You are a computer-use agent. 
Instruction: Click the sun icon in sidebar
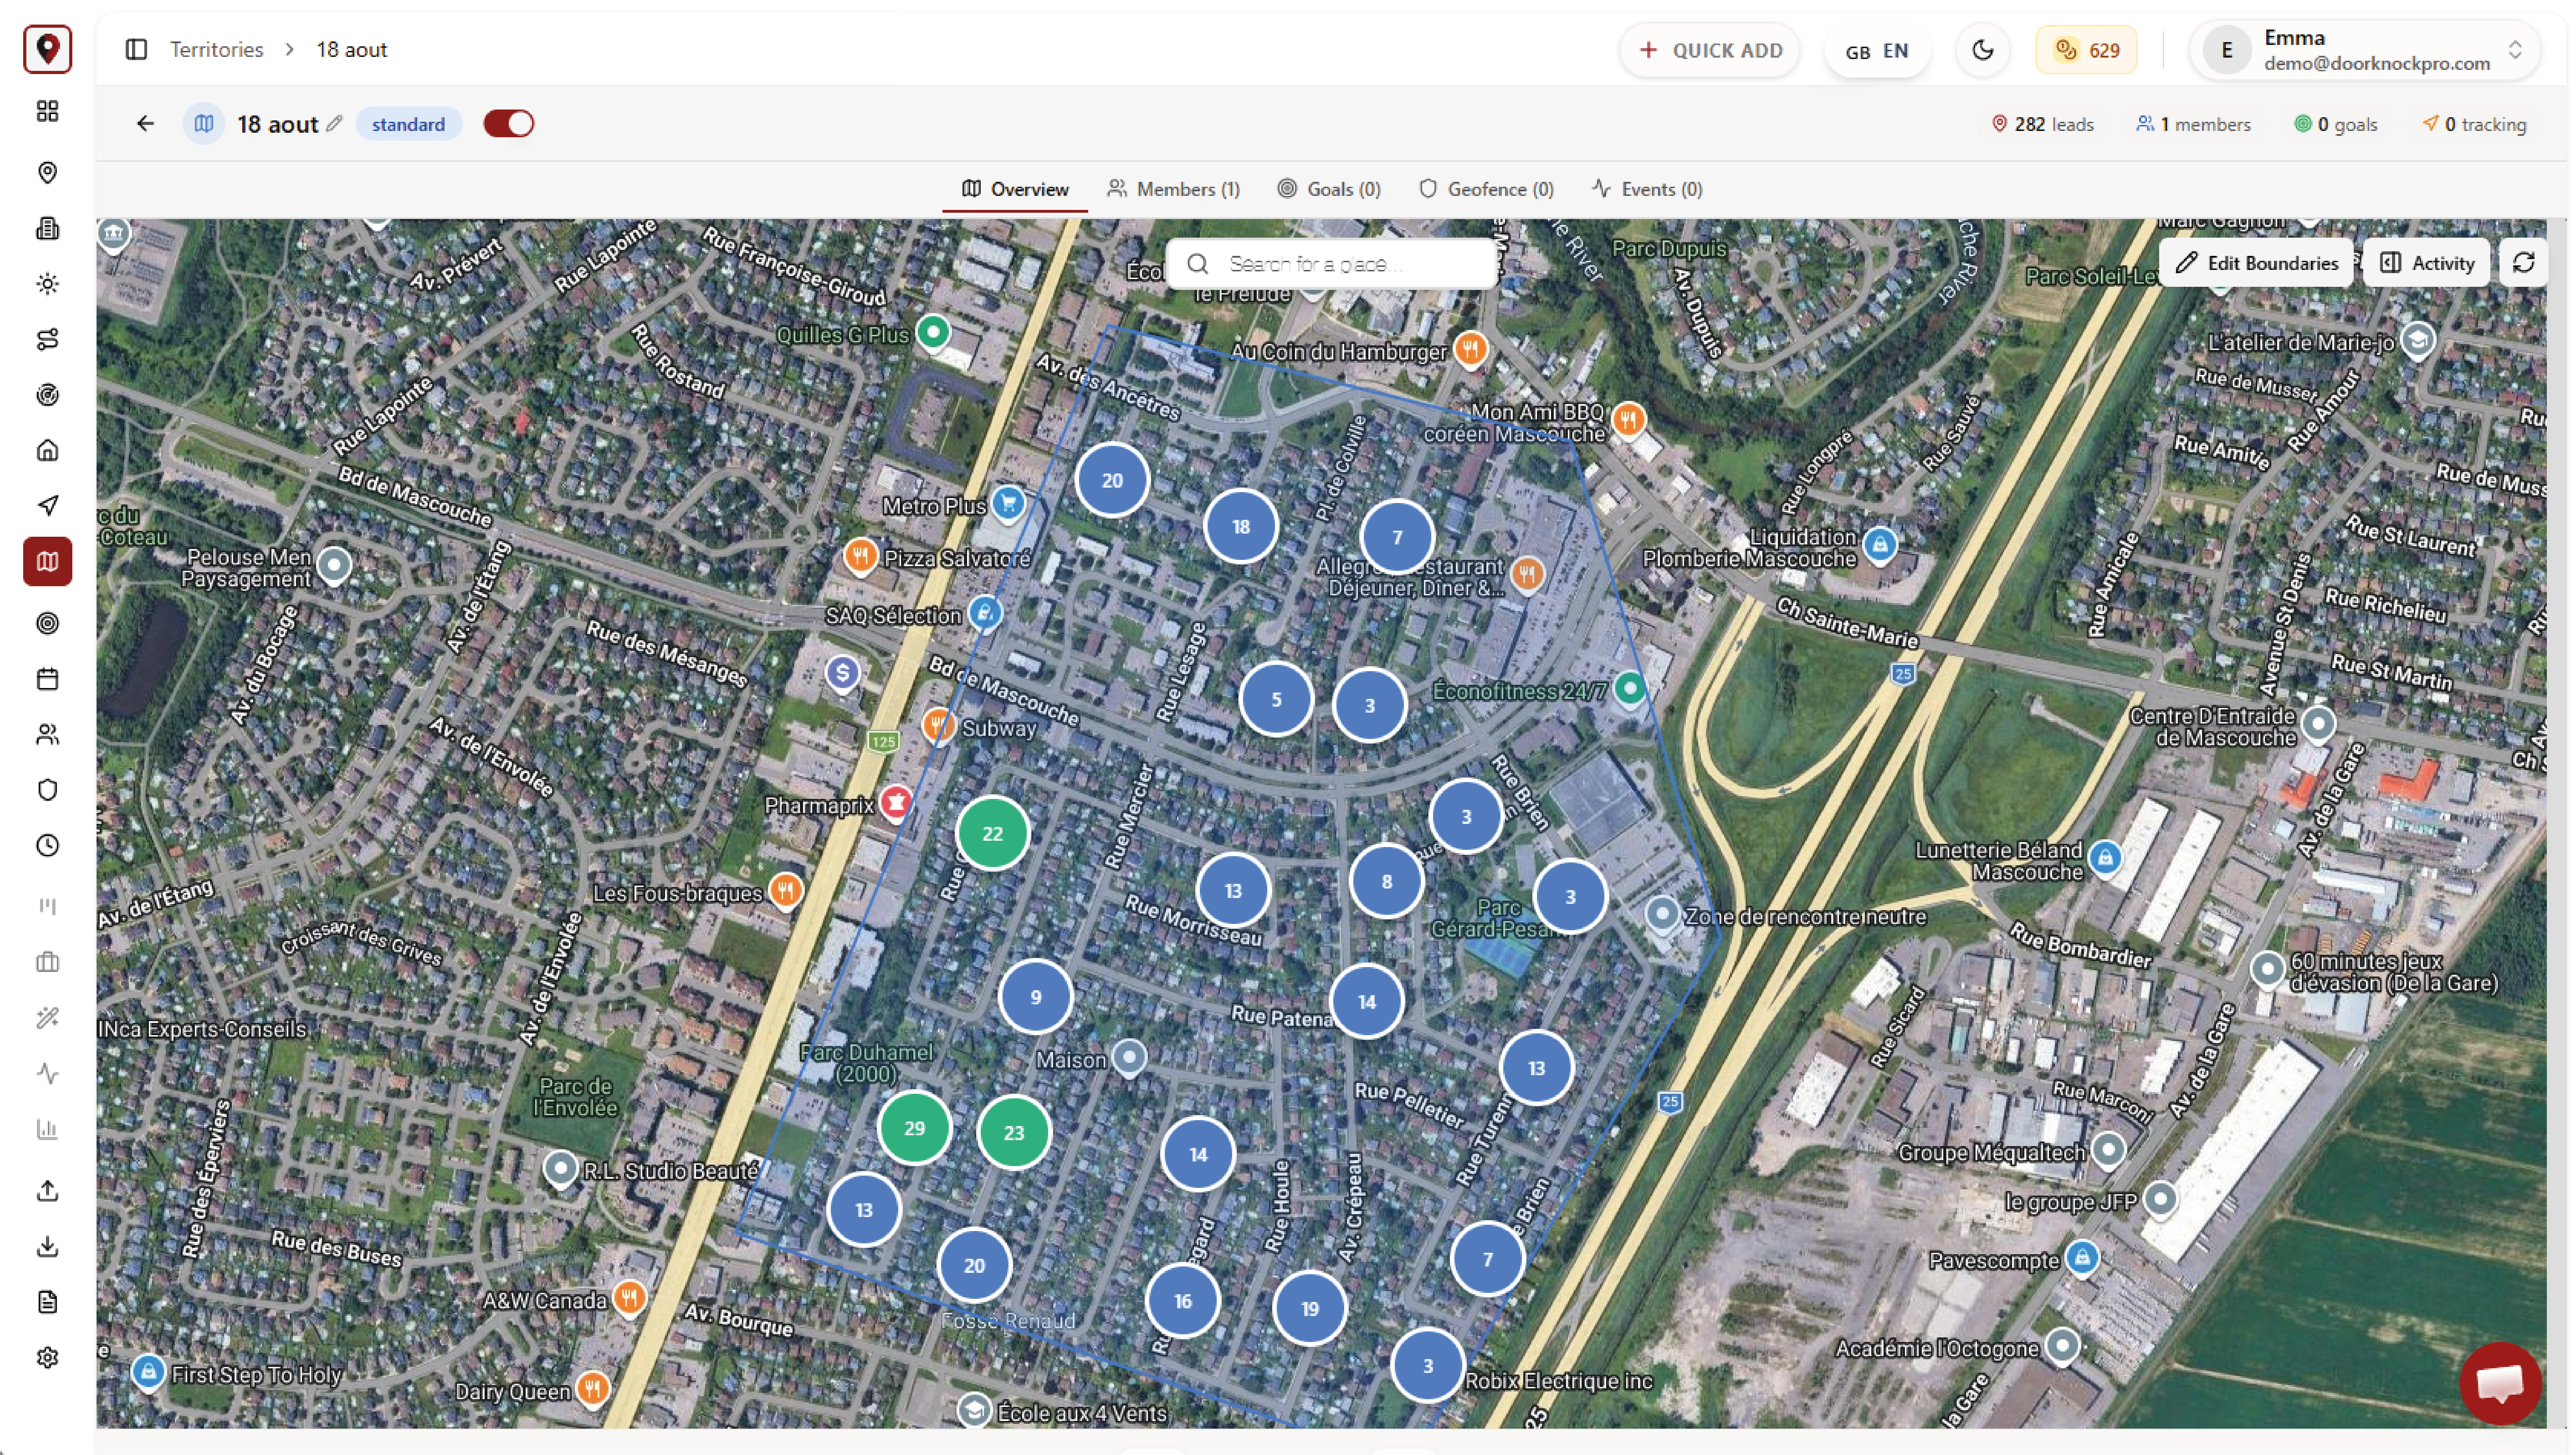tap(47, 284)
